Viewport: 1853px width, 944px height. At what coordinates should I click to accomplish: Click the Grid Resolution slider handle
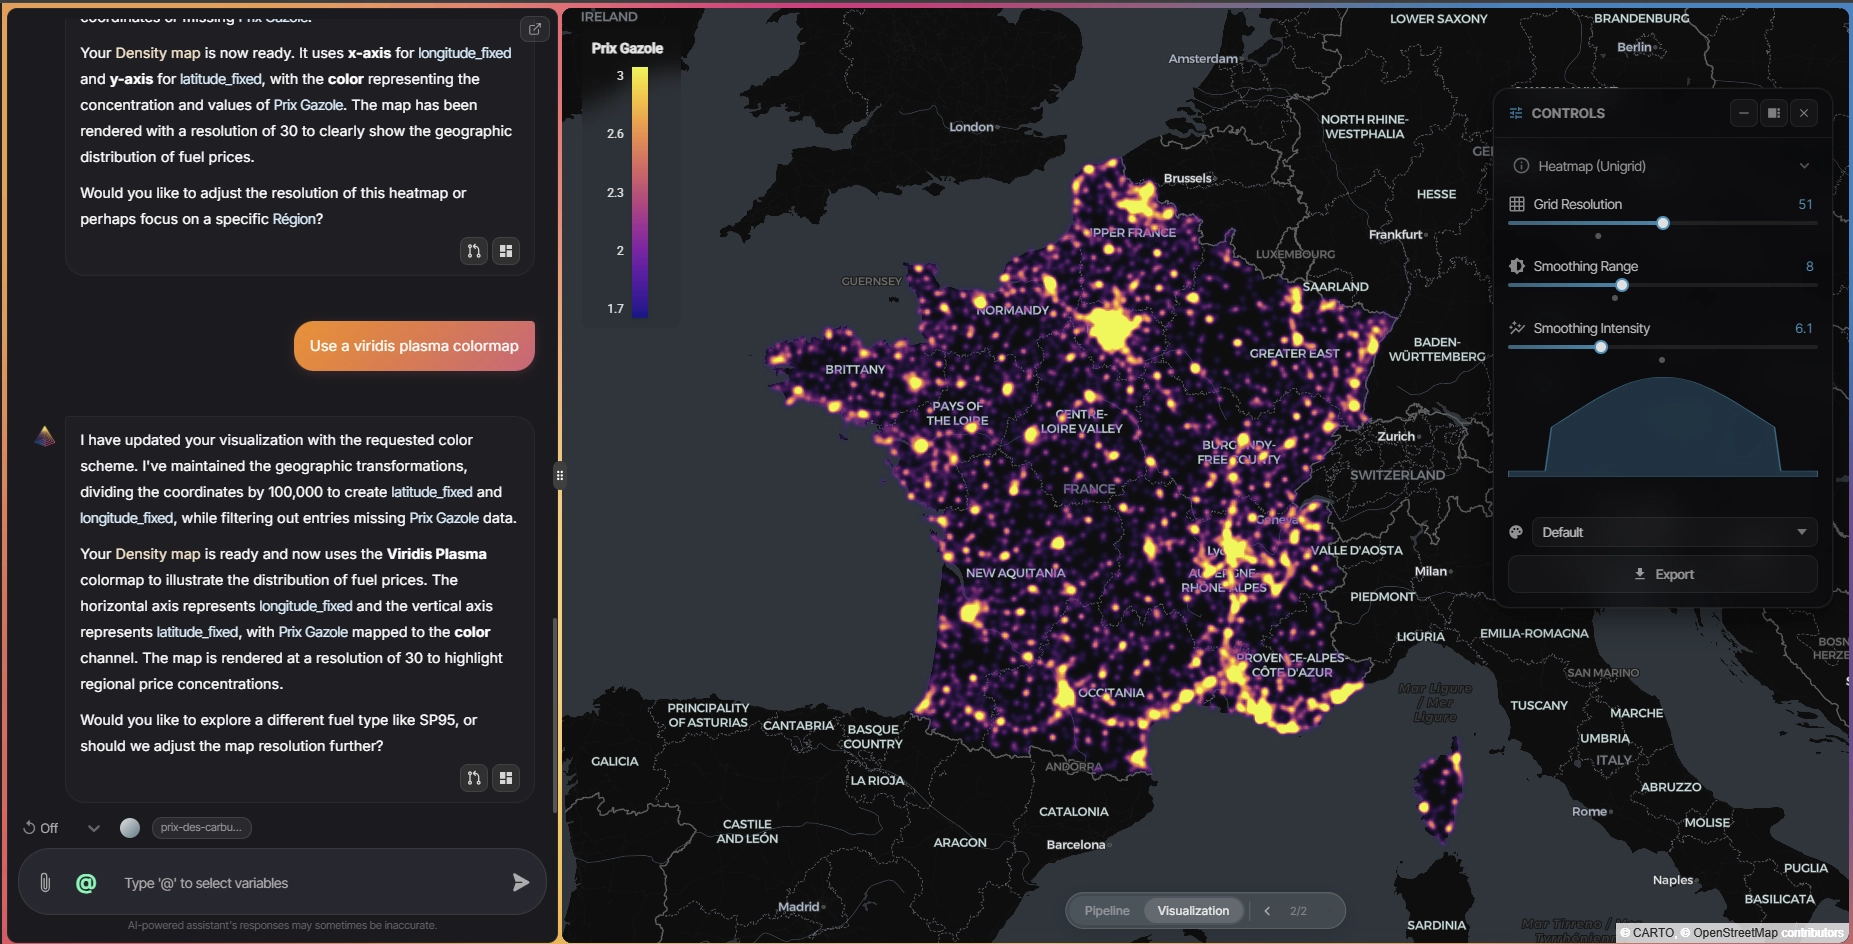pyautogui.click(x=1663, y=223)
